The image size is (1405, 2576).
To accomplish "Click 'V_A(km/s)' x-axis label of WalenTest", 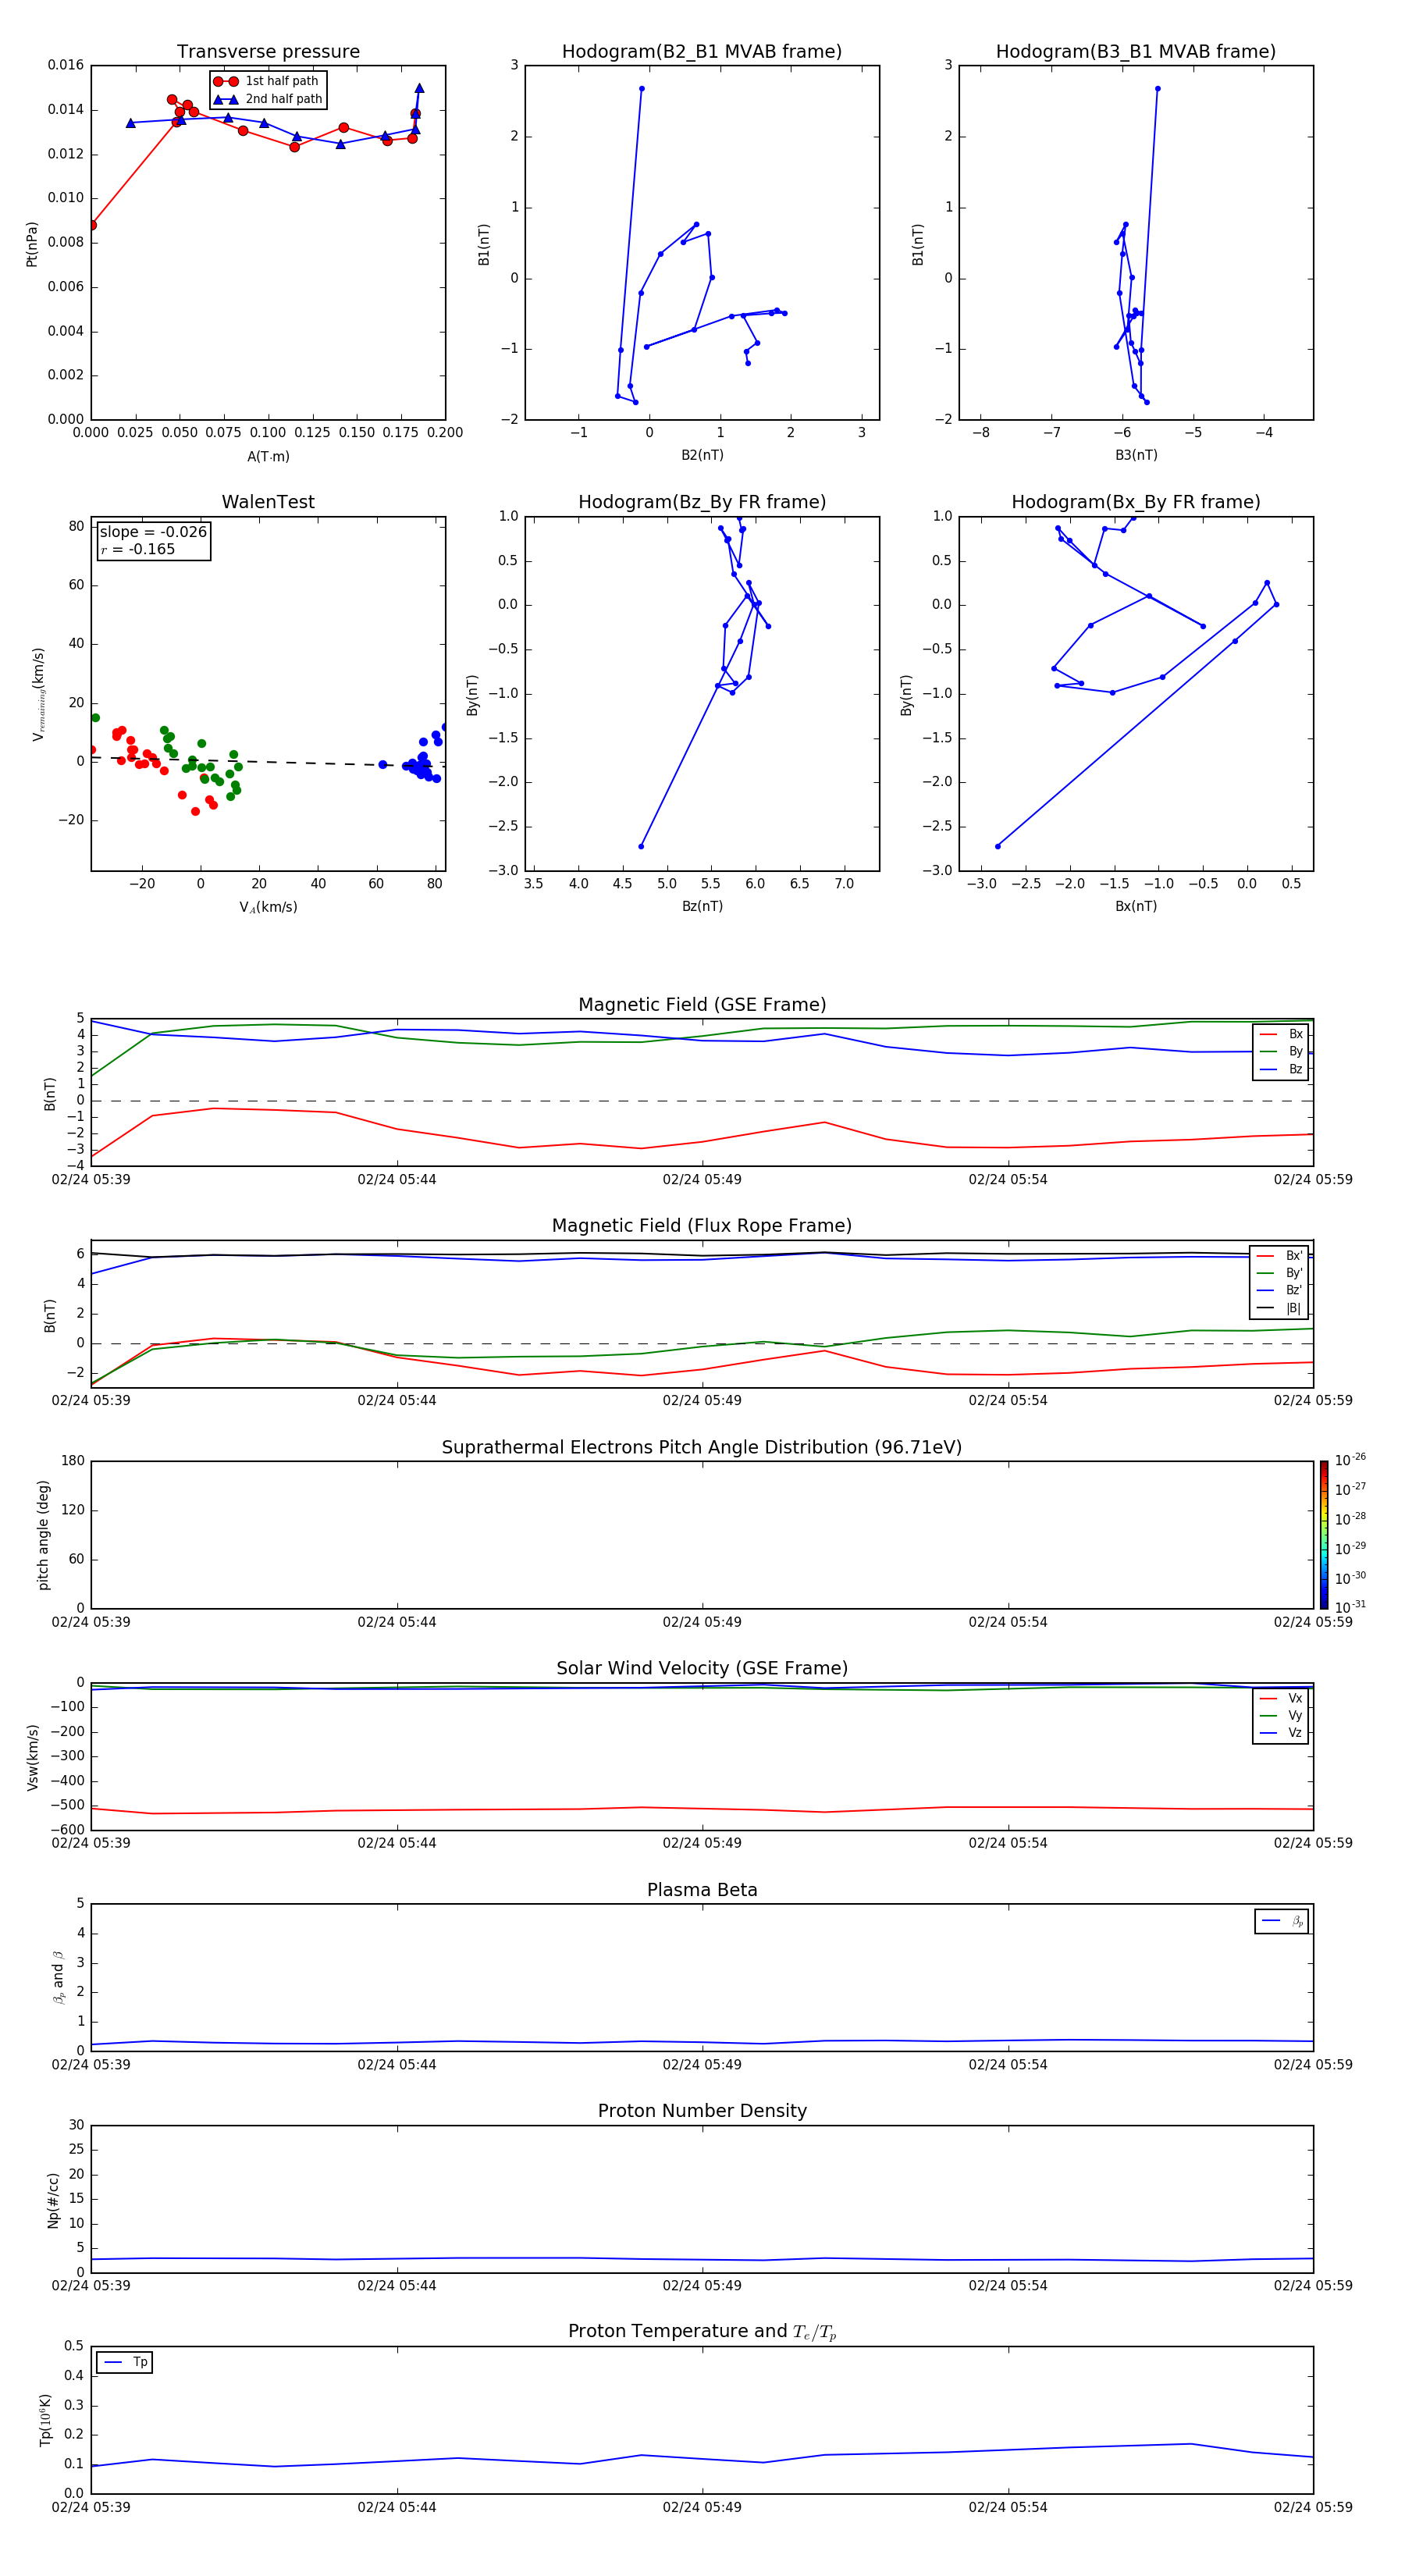I will tap(268, 907).
